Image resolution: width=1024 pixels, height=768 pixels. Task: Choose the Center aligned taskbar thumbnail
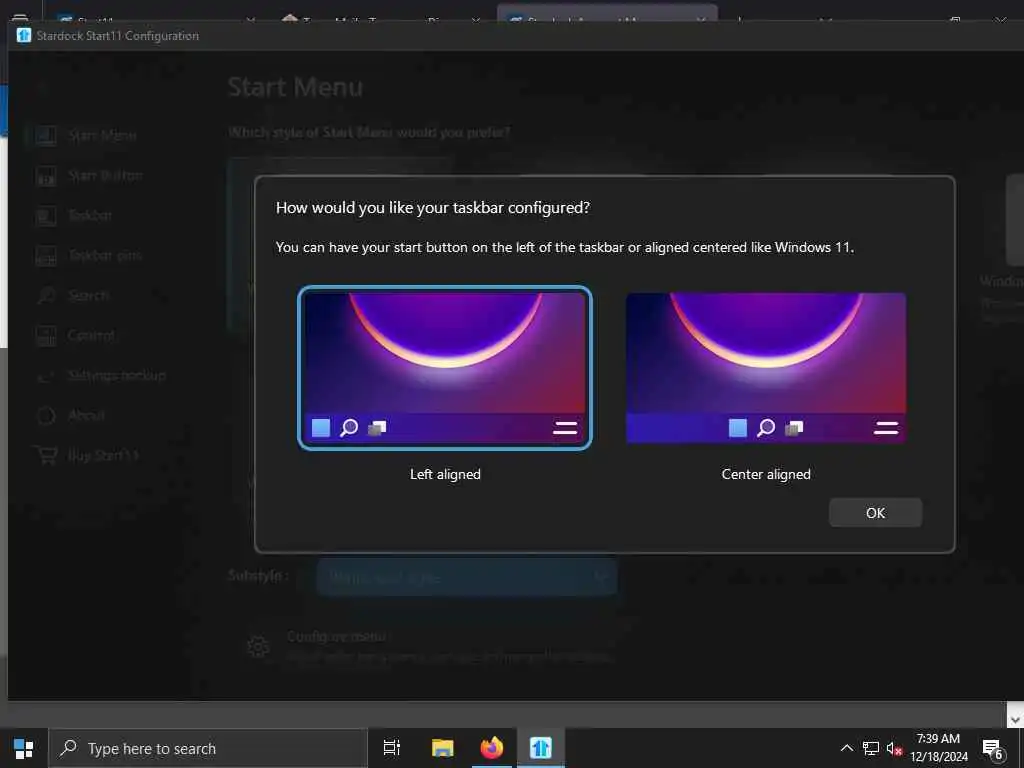[x=765, y=368]
